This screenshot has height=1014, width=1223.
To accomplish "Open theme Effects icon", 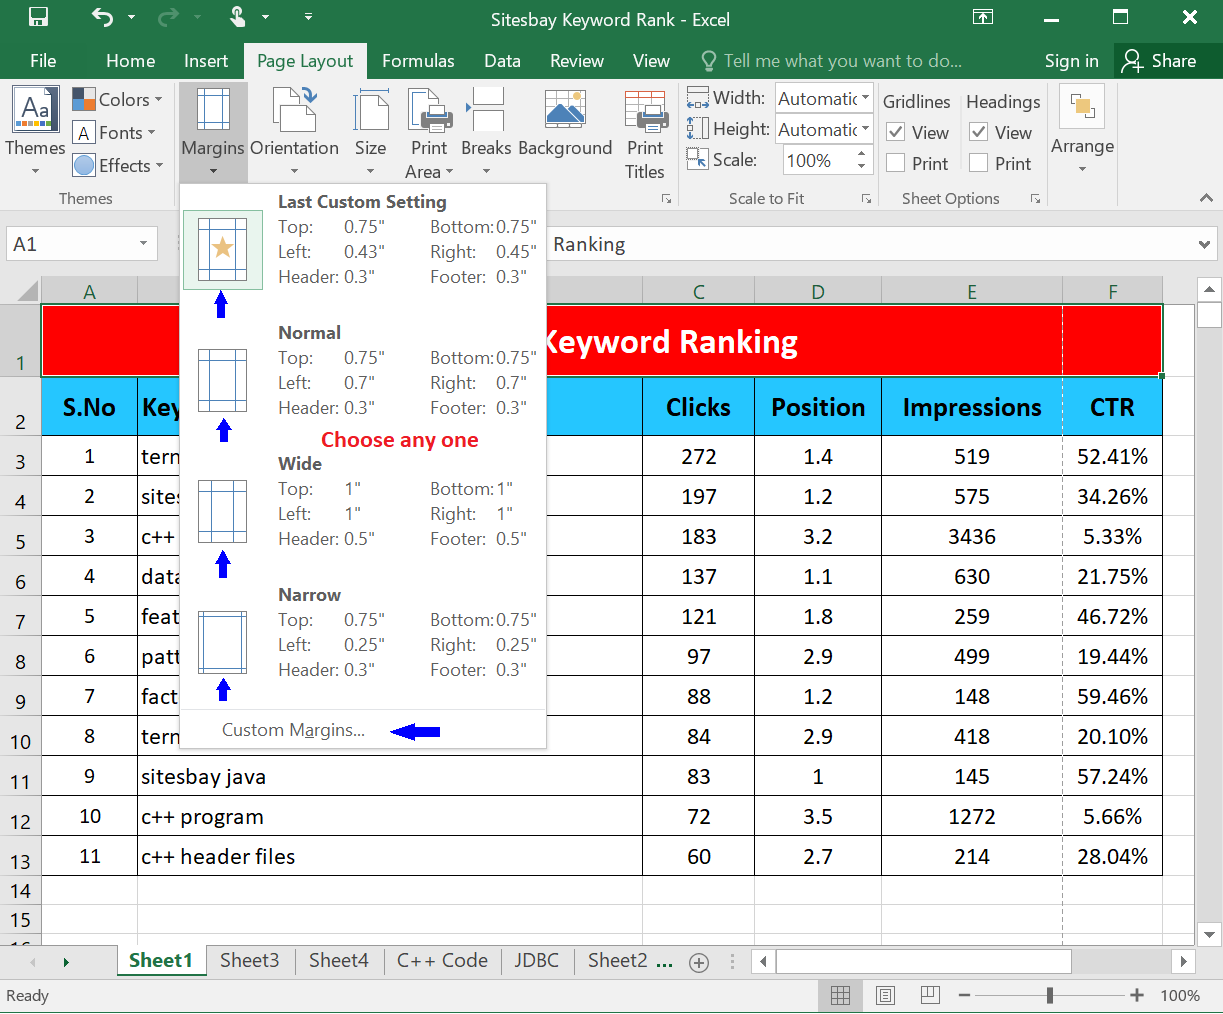I will click(x=84, y=166).
